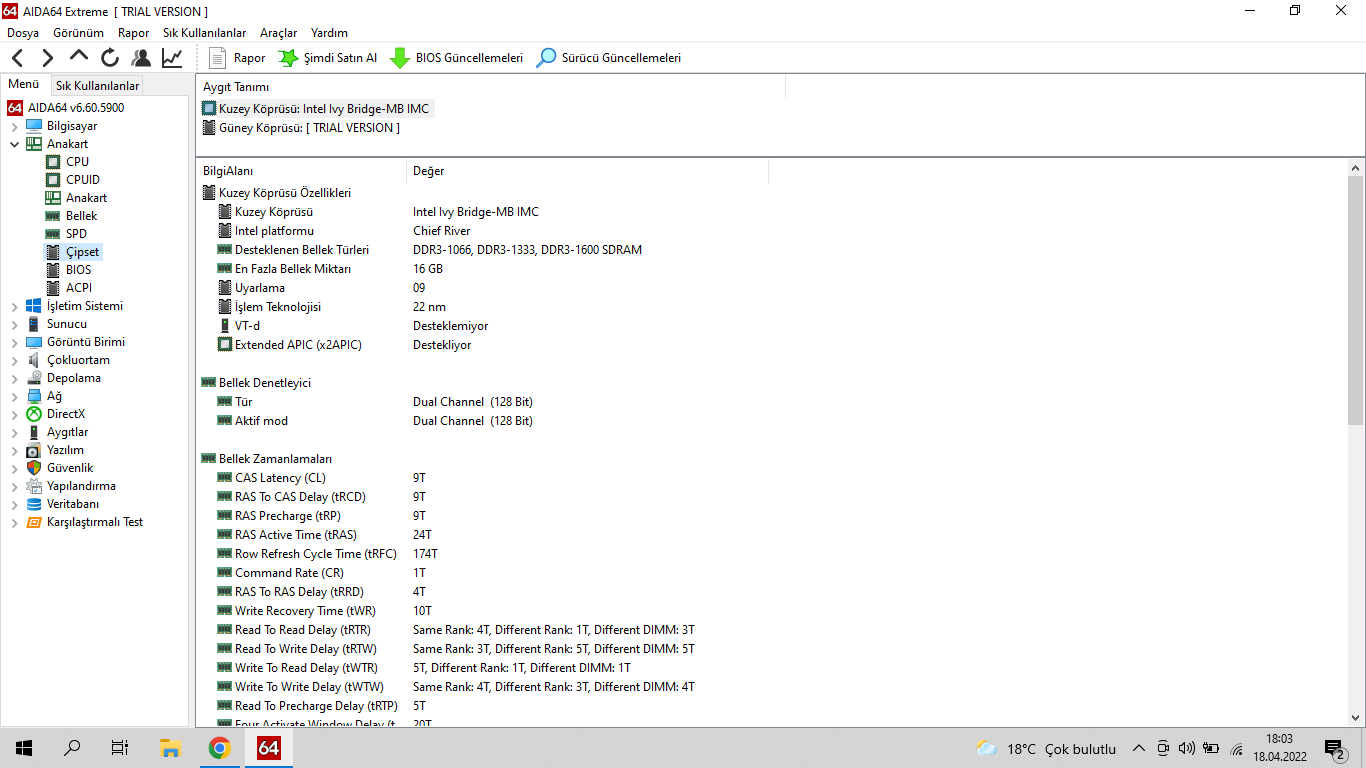The height and width of the screenshot is (768, 1366).
Task: Select the Yazılım tree item
Action: tap(65, 450)
